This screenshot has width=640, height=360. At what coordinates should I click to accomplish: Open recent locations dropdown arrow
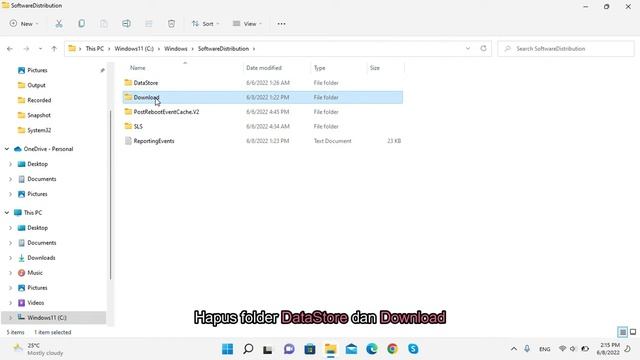(40, 49)
